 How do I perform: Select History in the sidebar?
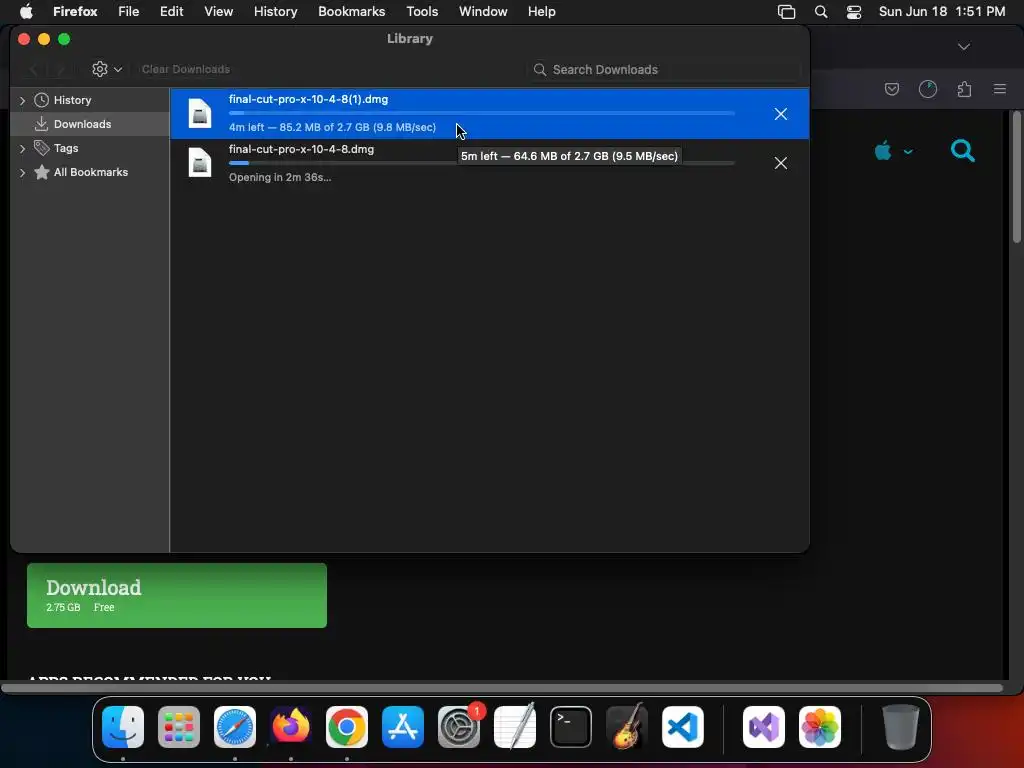click(x=72, y=100)
